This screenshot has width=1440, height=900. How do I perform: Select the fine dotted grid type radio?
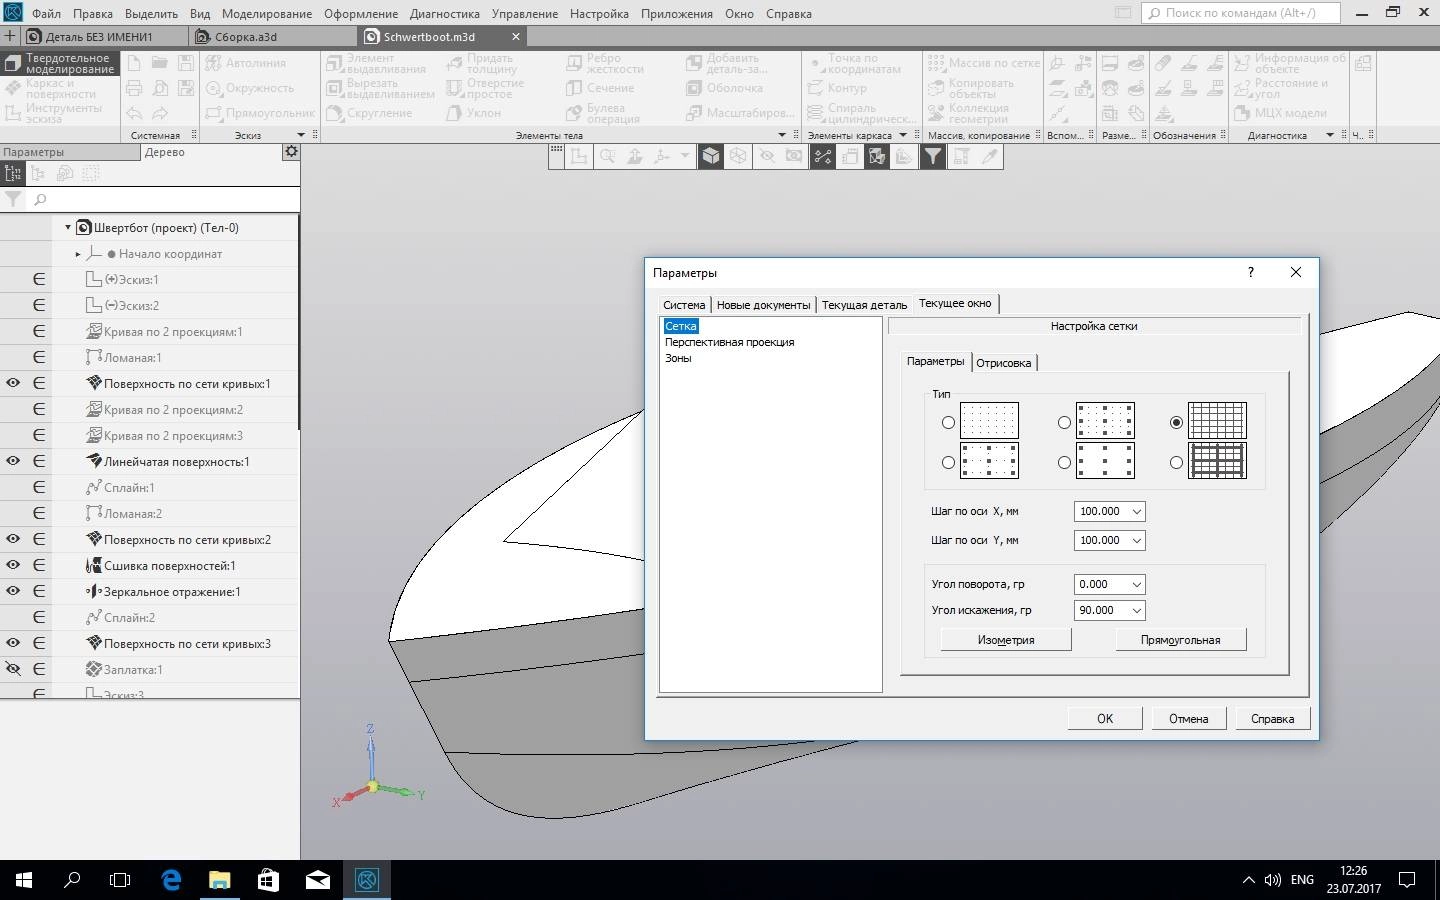click(948, 423)
